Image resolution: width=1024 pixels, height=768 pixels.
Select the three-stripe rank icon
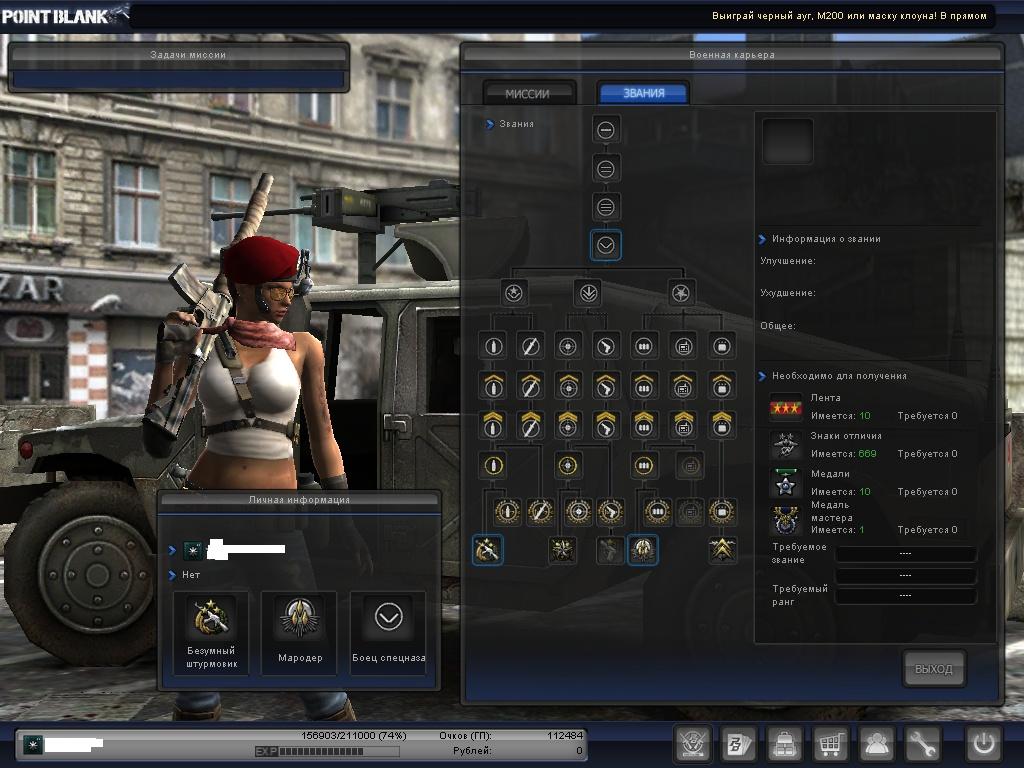pos(605,208)
